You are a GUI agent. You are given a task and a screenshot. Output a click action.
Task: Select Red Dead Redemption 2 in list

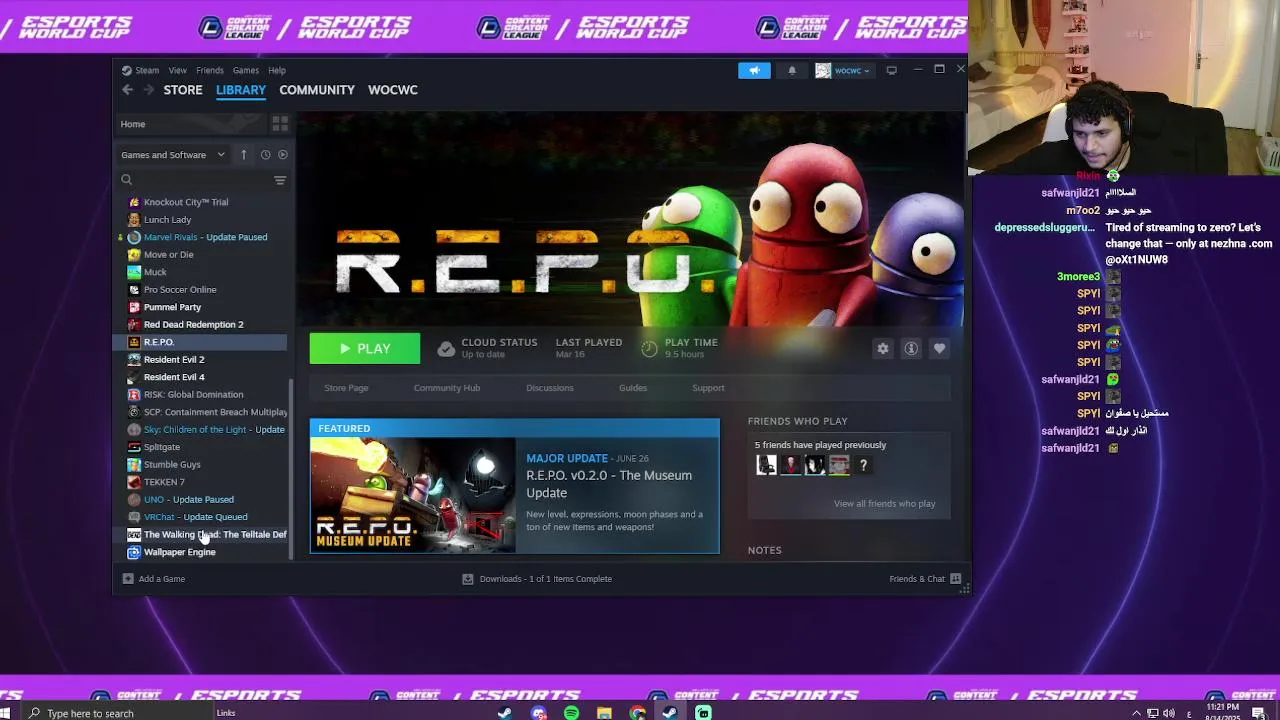(x=194, y=324)
